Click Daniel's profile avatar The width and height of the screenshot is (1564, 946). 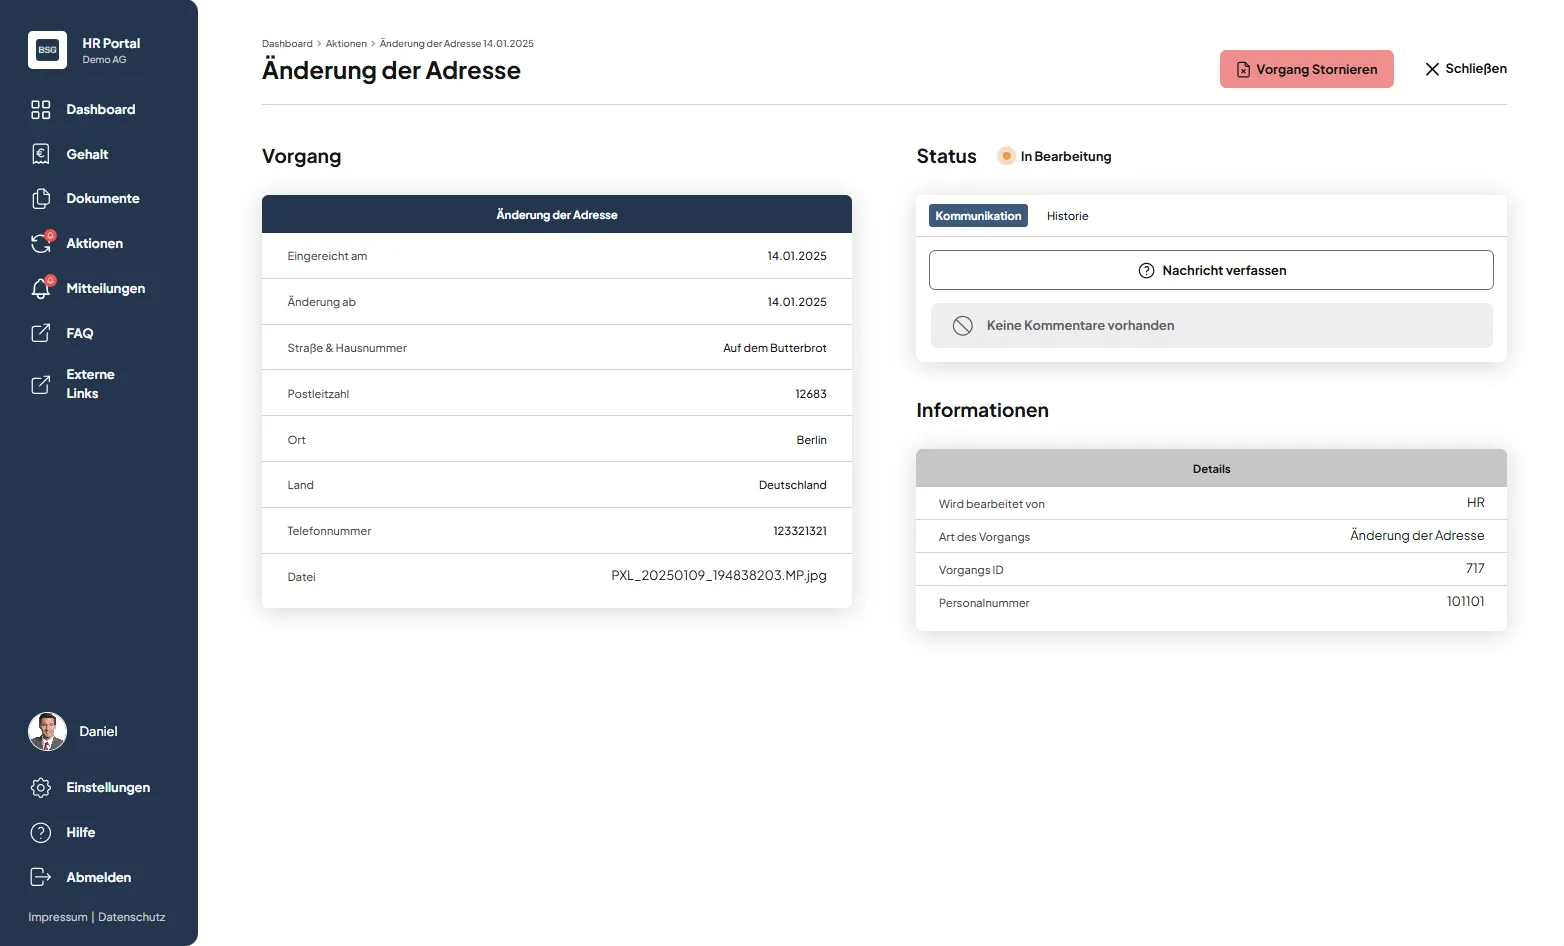point(47,732)
